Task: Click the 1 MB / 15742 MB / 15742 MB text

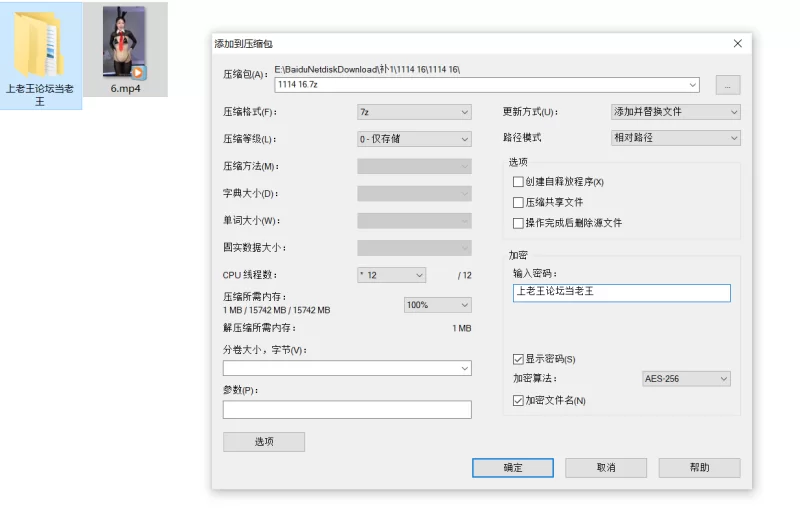Action: (277, 310)
